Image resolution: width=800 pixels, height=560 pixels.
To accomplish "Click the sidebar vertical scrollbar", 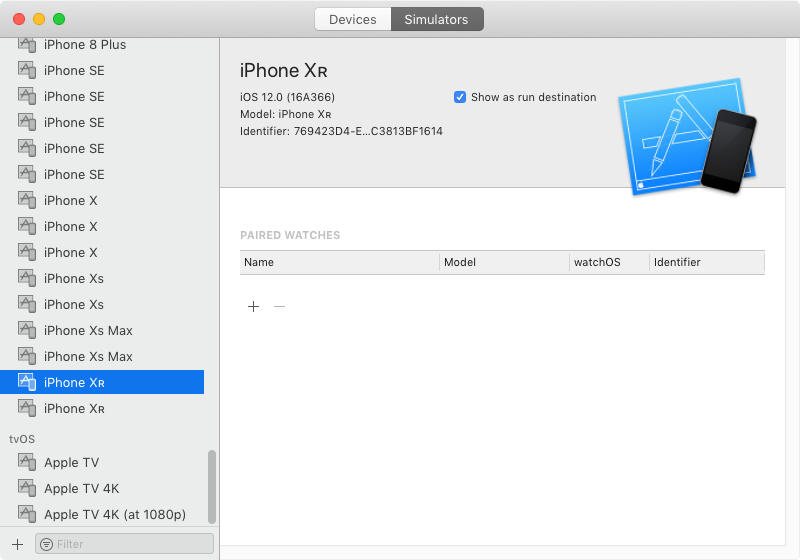I will tap(212, 487).
